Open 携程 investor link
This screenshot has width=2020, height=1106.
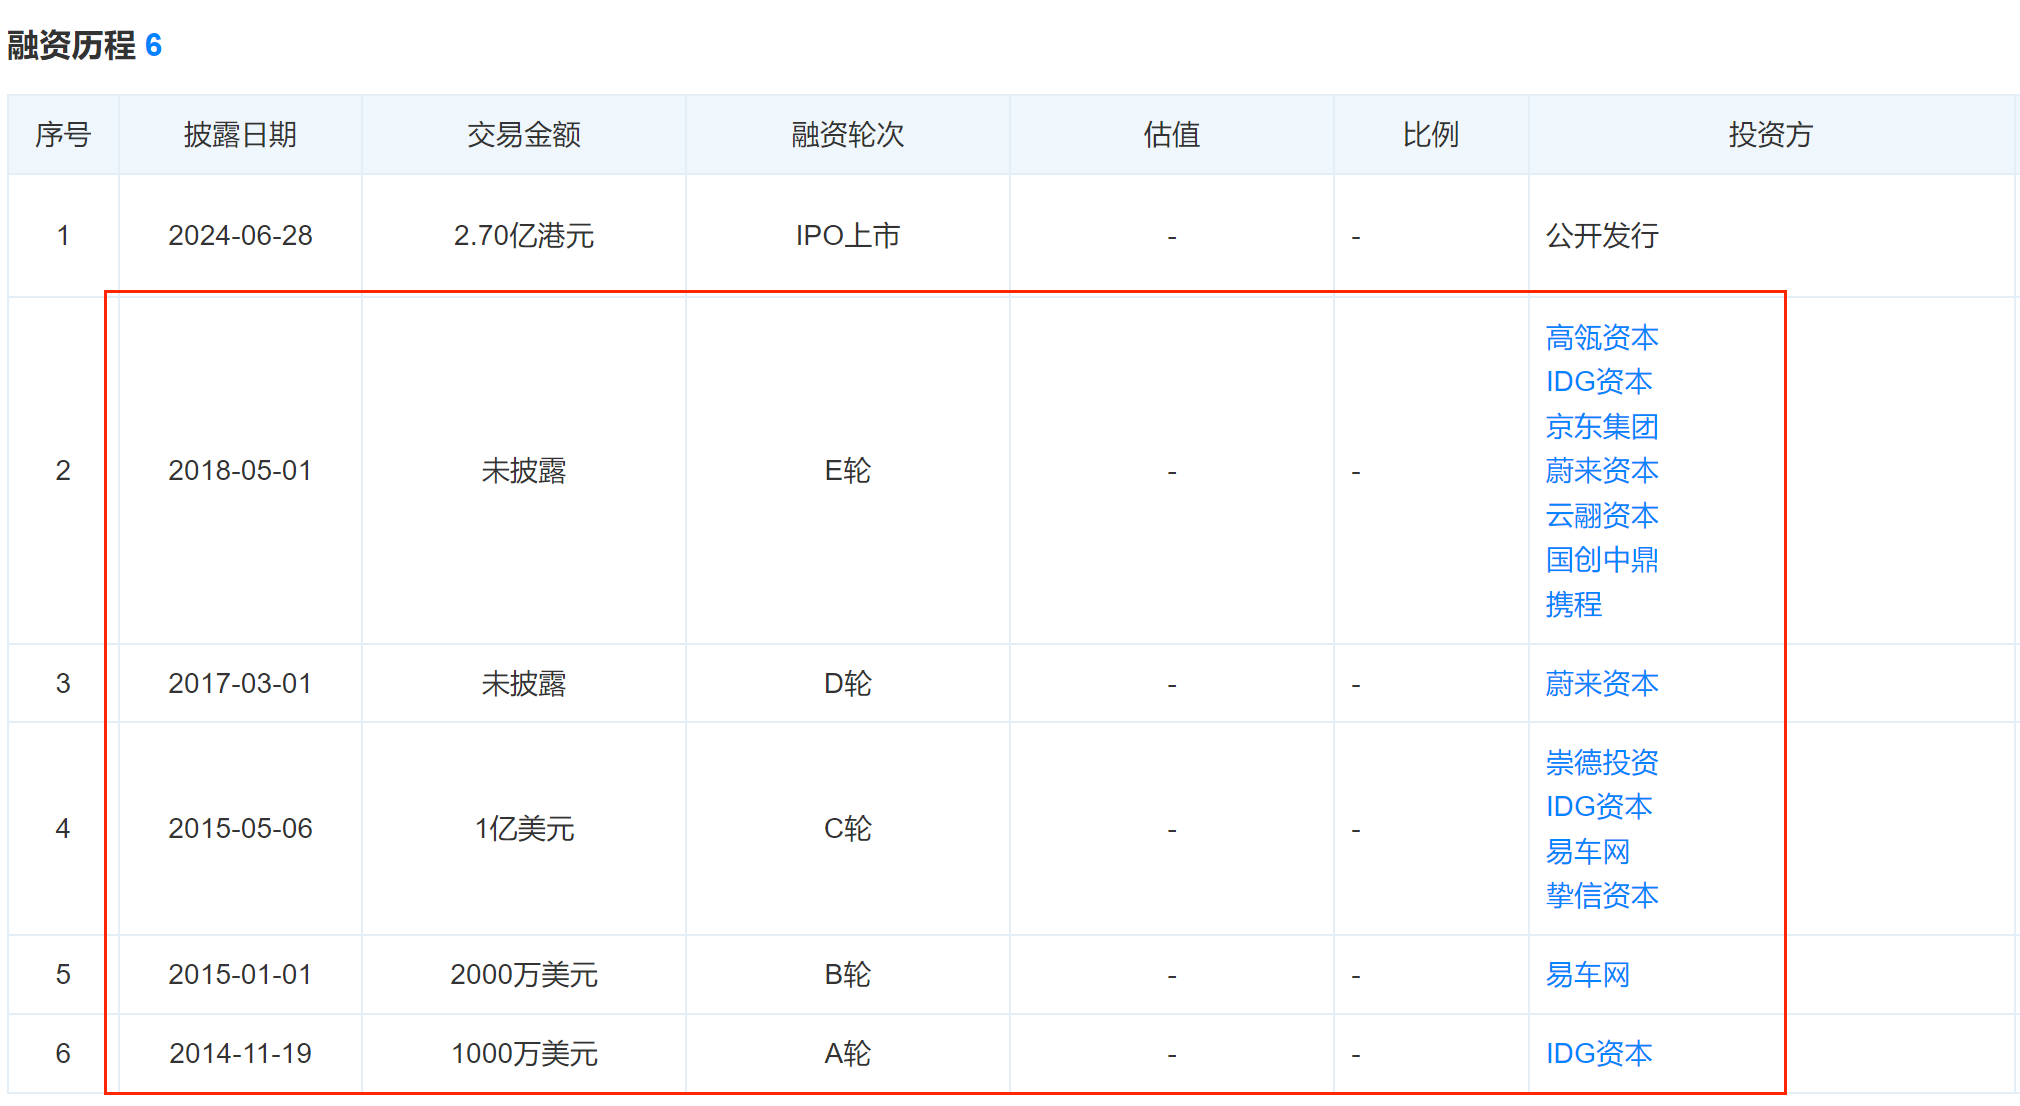coord(1573,605)
